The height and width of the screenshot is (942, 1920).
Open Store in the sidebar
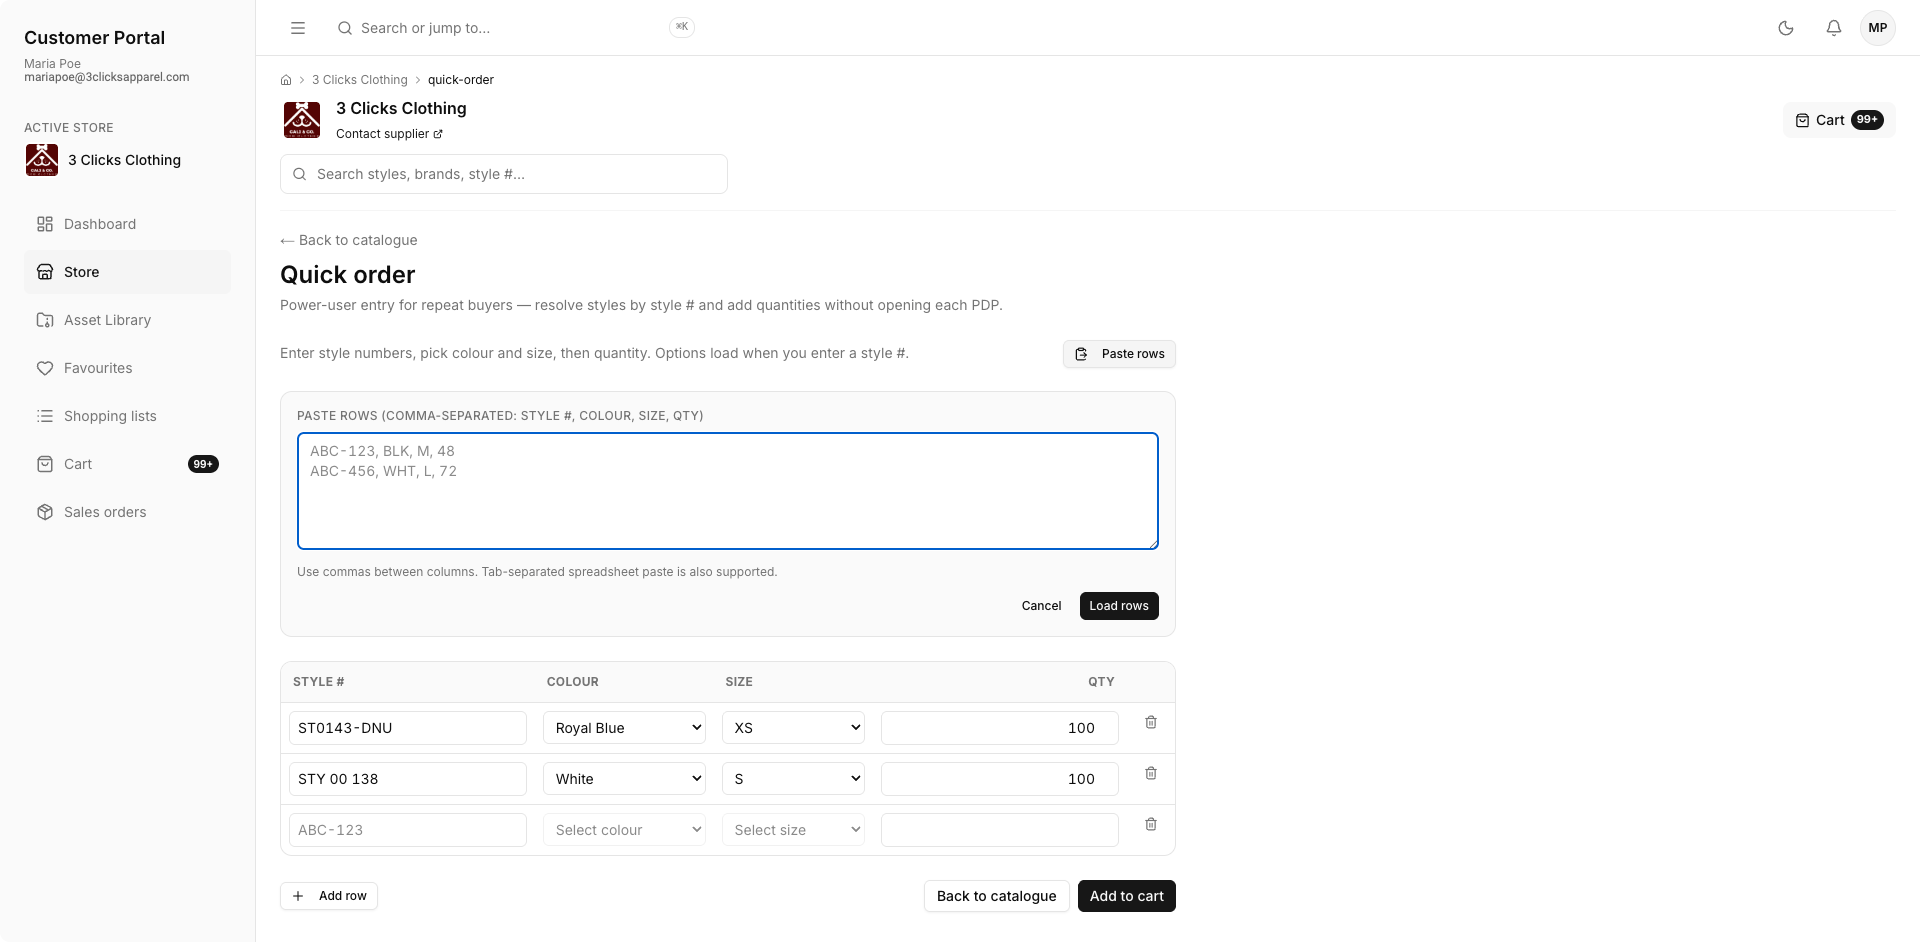[127, 272]
